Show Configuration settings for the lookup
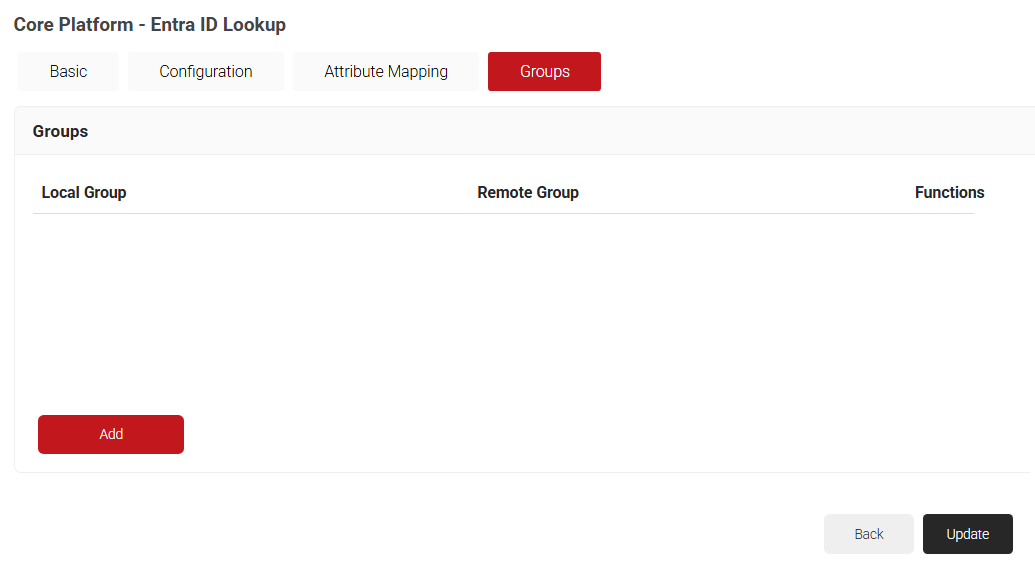This screenshot has height=567, width=1035. 205,72
